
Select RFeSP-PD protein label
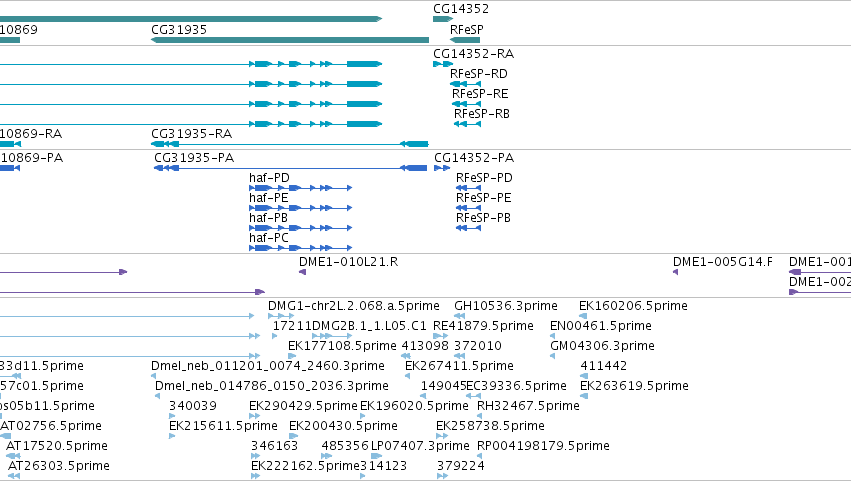tap(484, 178)
